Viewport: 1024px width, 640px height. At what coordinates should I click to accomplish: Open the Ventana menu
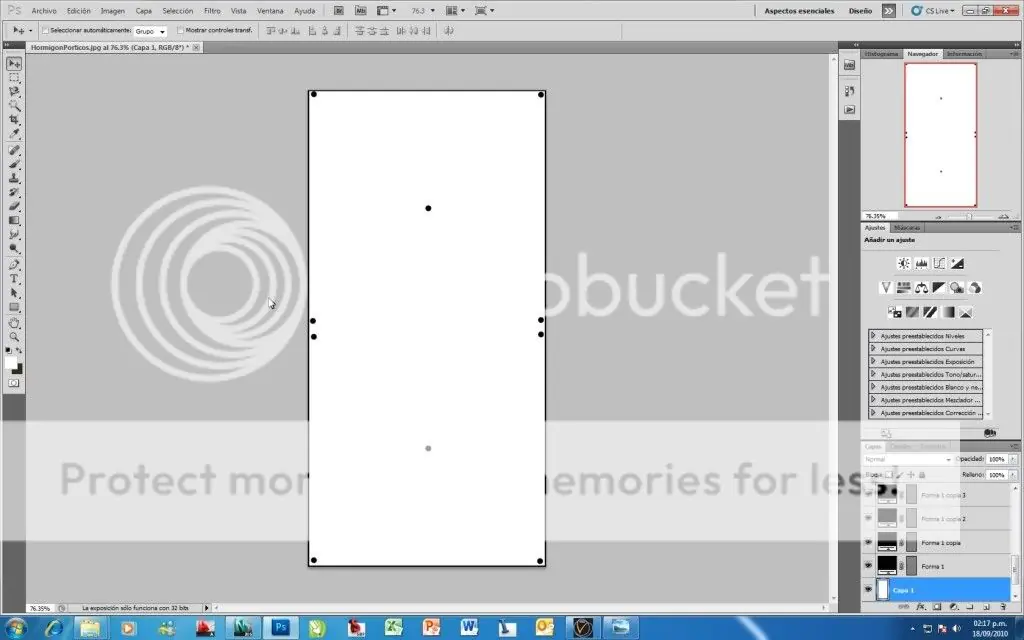[x=270, y=11]
